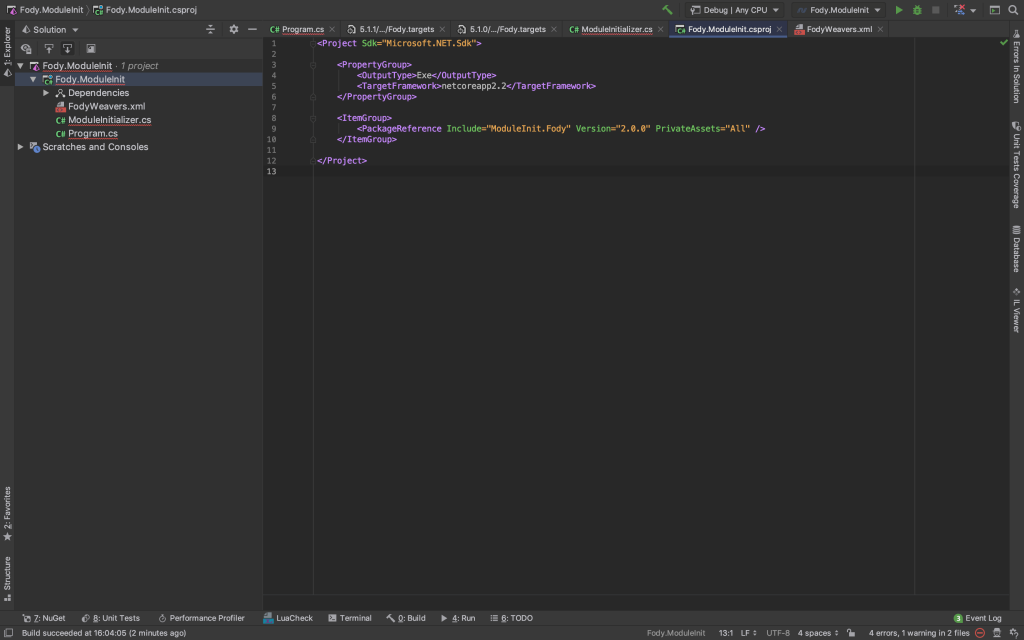Image resolution: width=1024 pixels, height=640 pixels.
Task: Click the toolbar icon with the red X
Action: coord(959,10)
